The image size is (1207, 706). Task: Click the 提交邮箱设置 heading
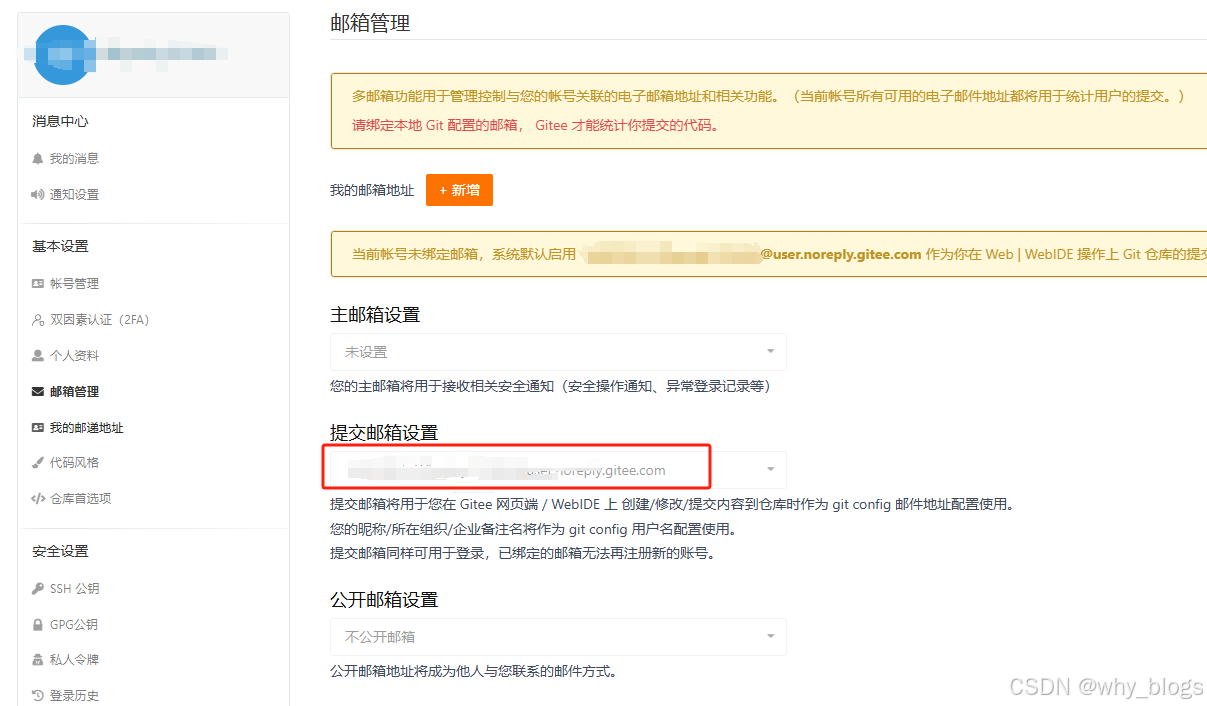pyautogui.click(x=384, y=432)
